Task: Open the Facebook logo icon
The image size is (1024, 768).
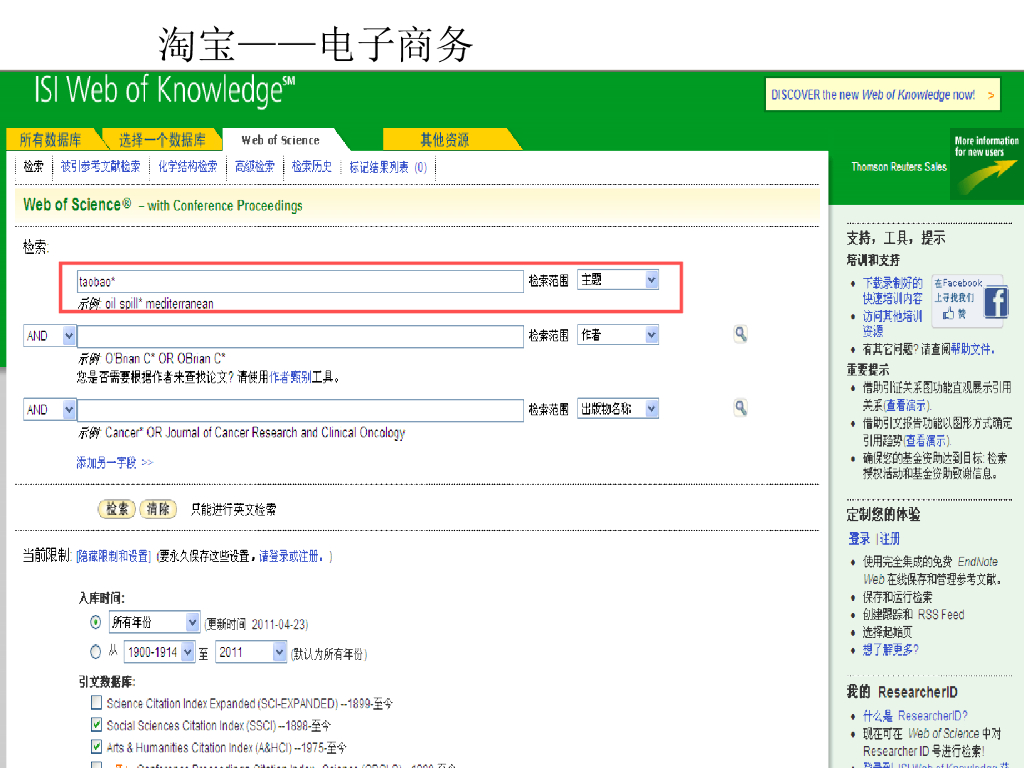Action: pyautogui.click(x=996, y=302)
